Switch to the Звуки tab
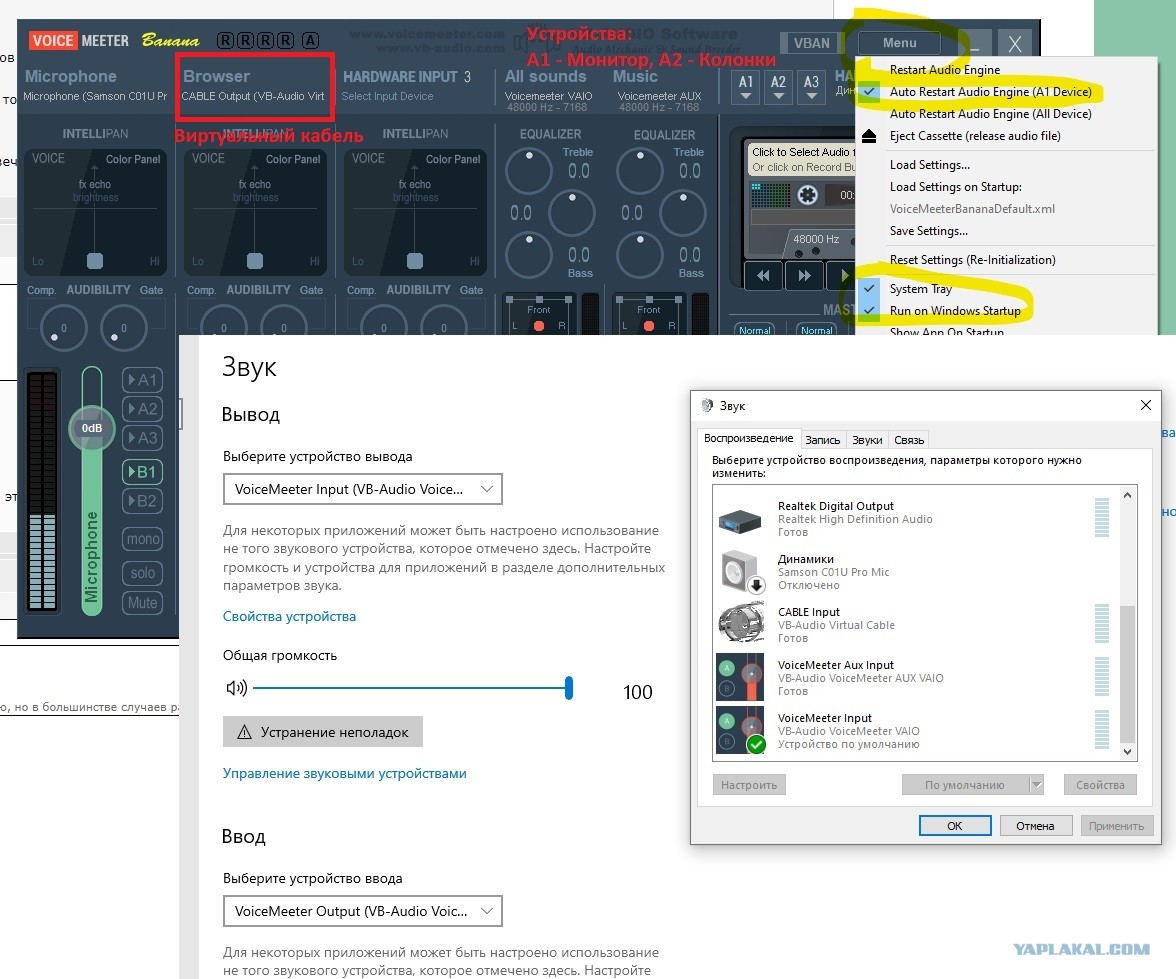Viewport: 1176px width, 979px height. (x=867, y=440)
